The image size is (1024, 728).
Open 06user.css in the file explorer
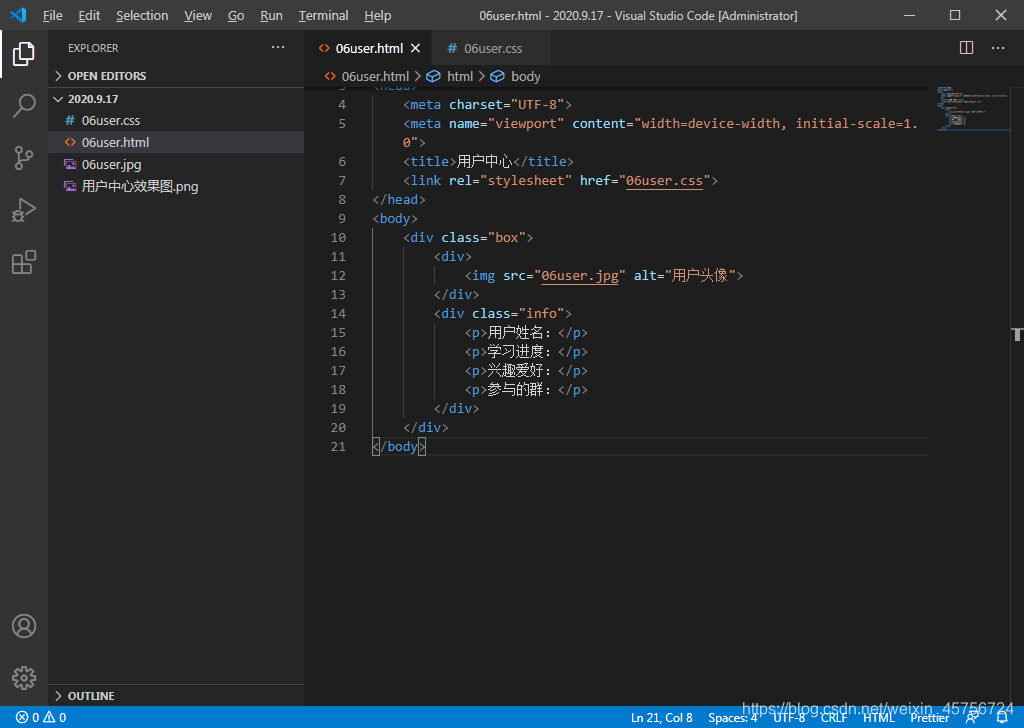[176, 120]
